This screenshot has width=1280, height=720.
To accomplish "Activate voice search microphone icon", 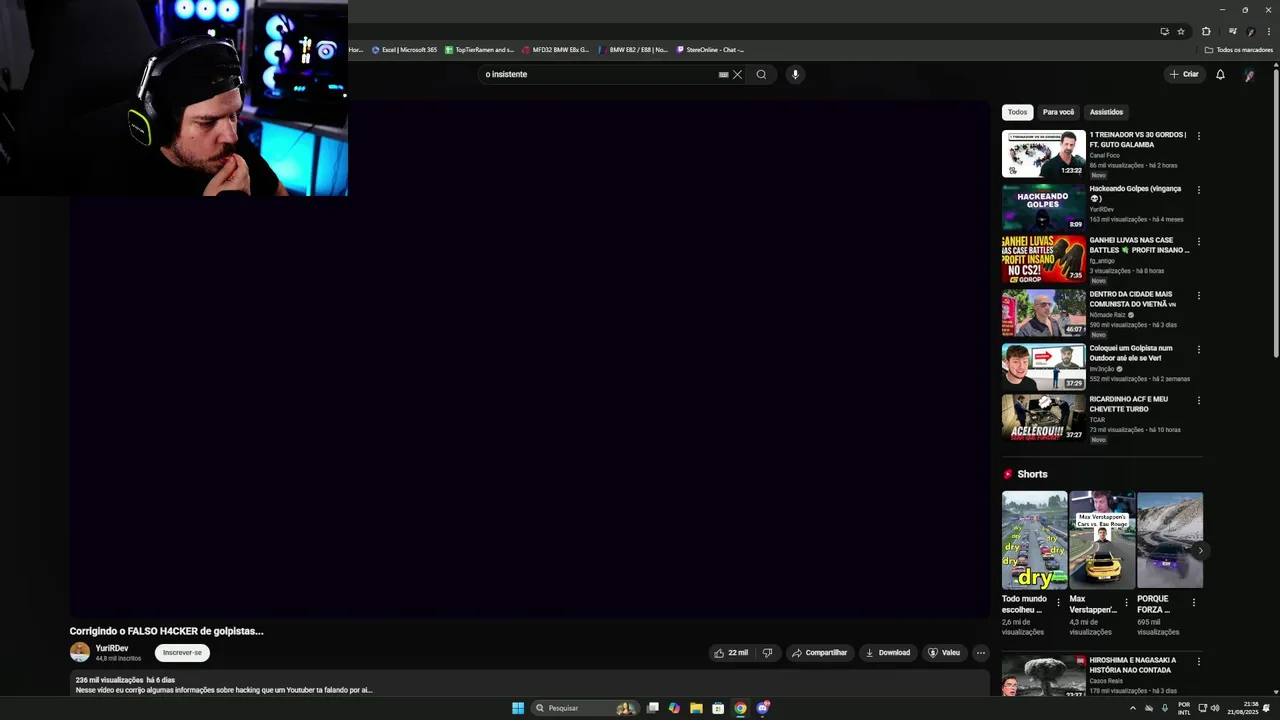I will click(x=795, y=74).
